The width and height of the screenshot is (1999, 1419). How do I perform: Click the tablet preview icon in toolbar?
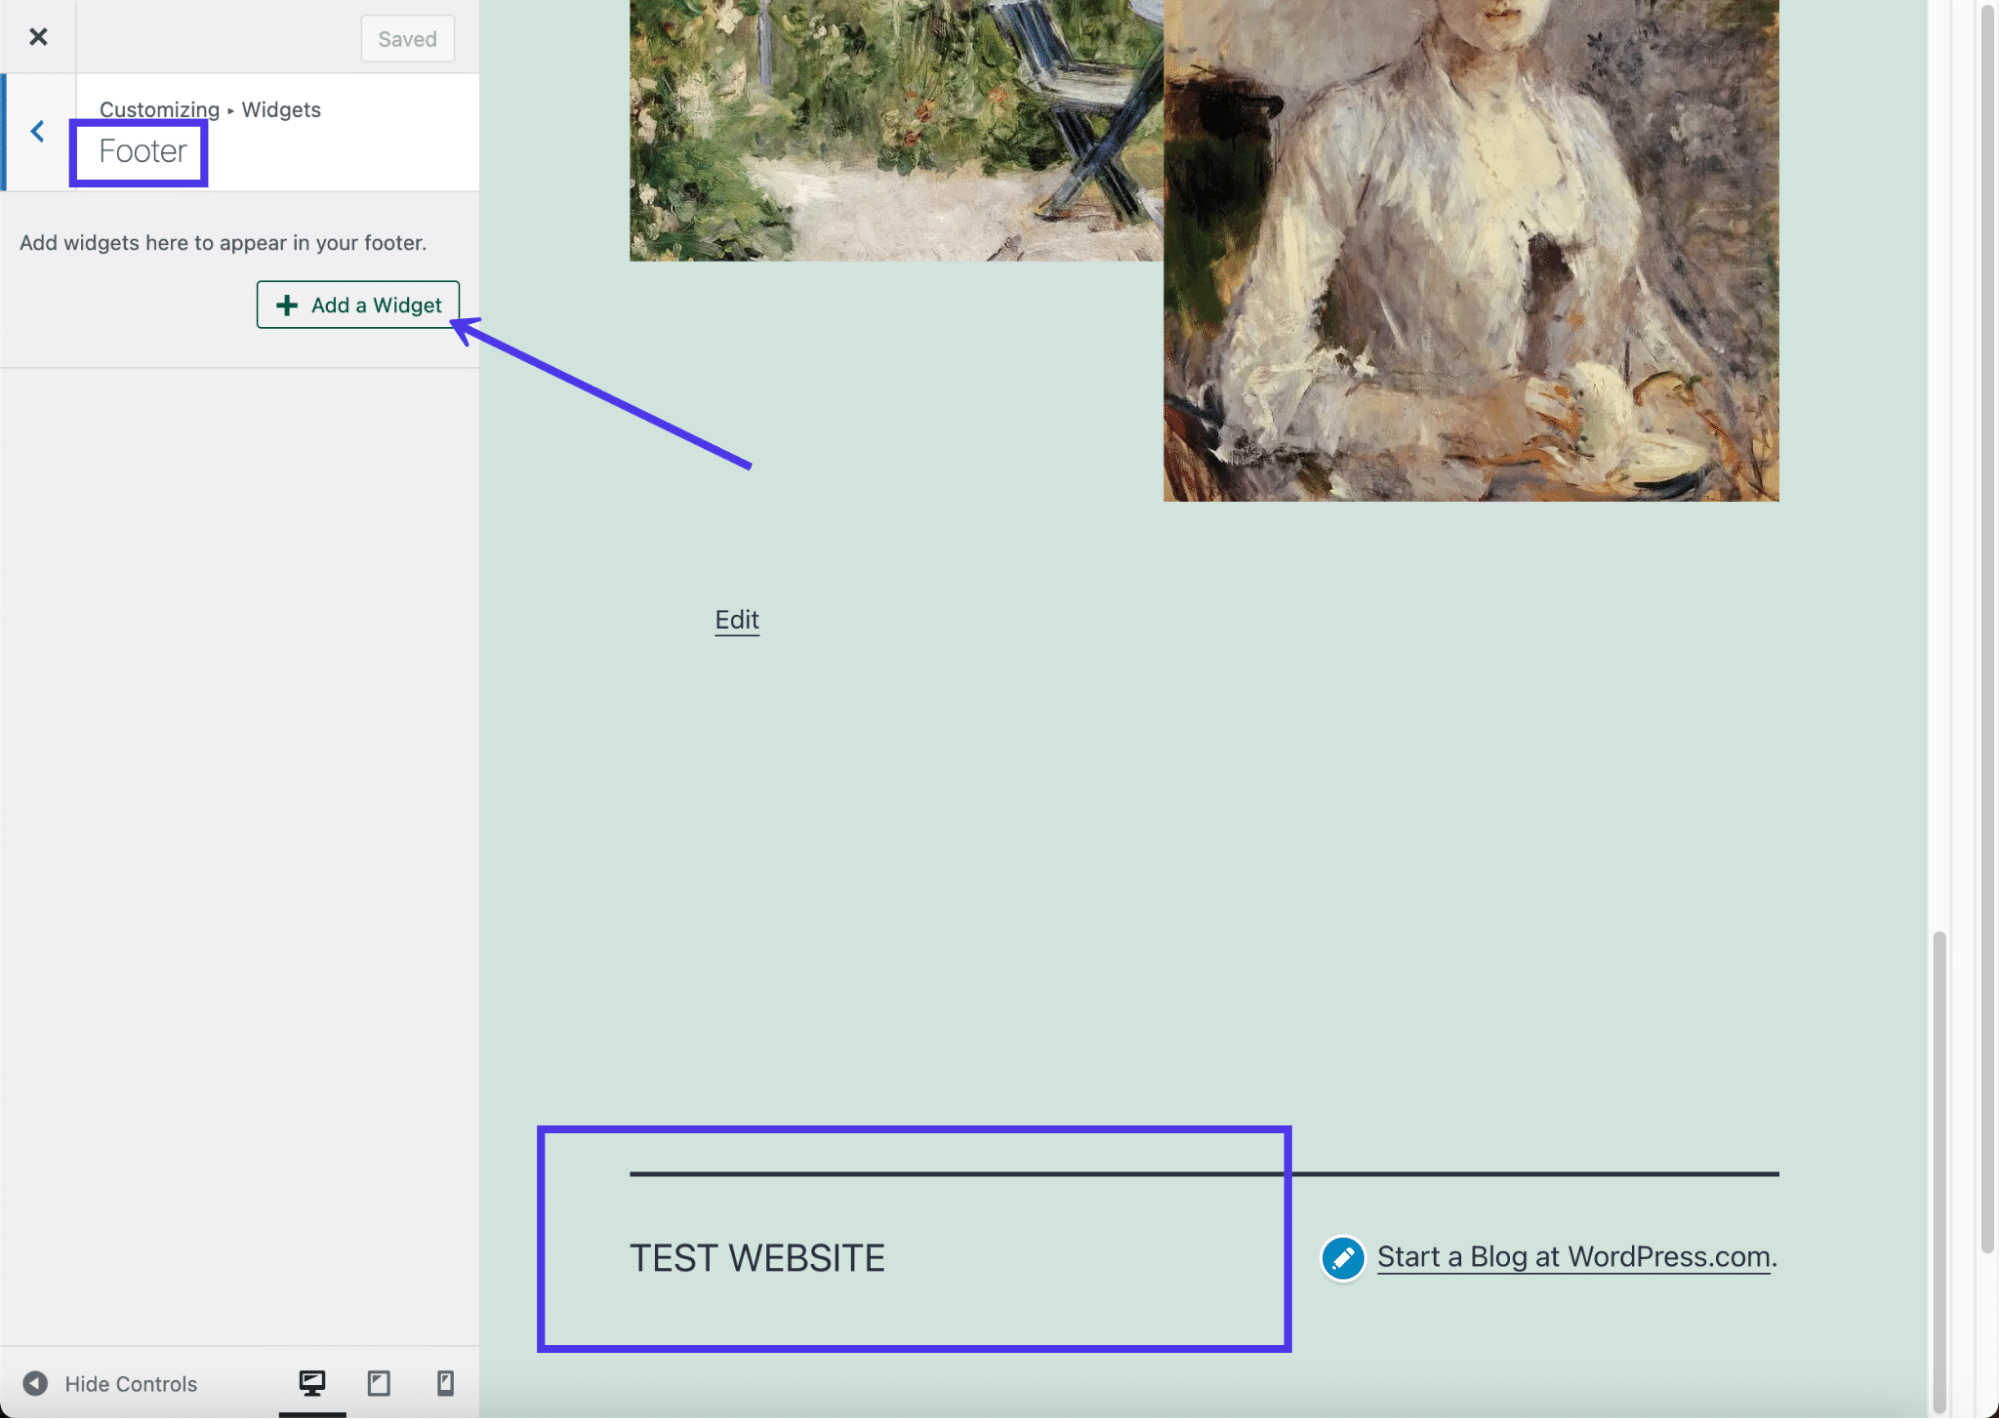click(378, 1384)
